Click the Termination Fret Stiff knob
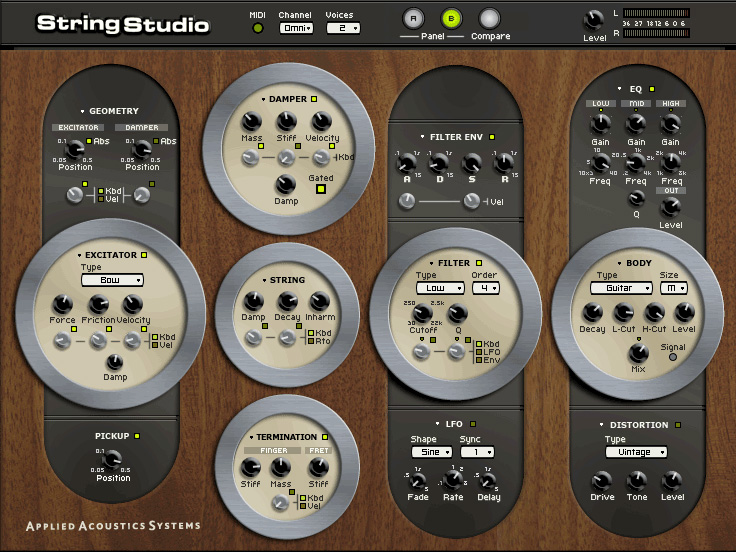The image size is (736, 552). pyautogui.click(x=318, y=468)
